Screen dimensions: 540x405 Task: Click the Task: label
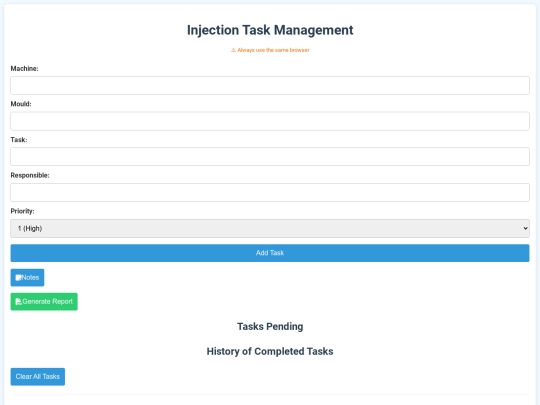(x=19, y=140)
